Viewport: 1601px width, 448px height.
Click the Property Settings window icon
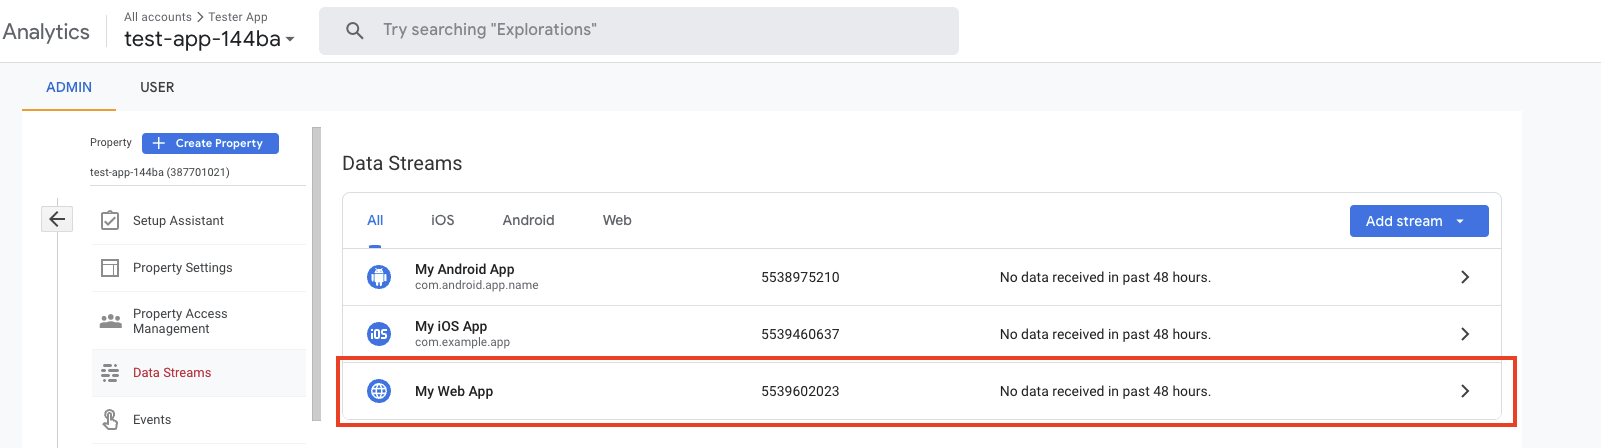point(110,268)
